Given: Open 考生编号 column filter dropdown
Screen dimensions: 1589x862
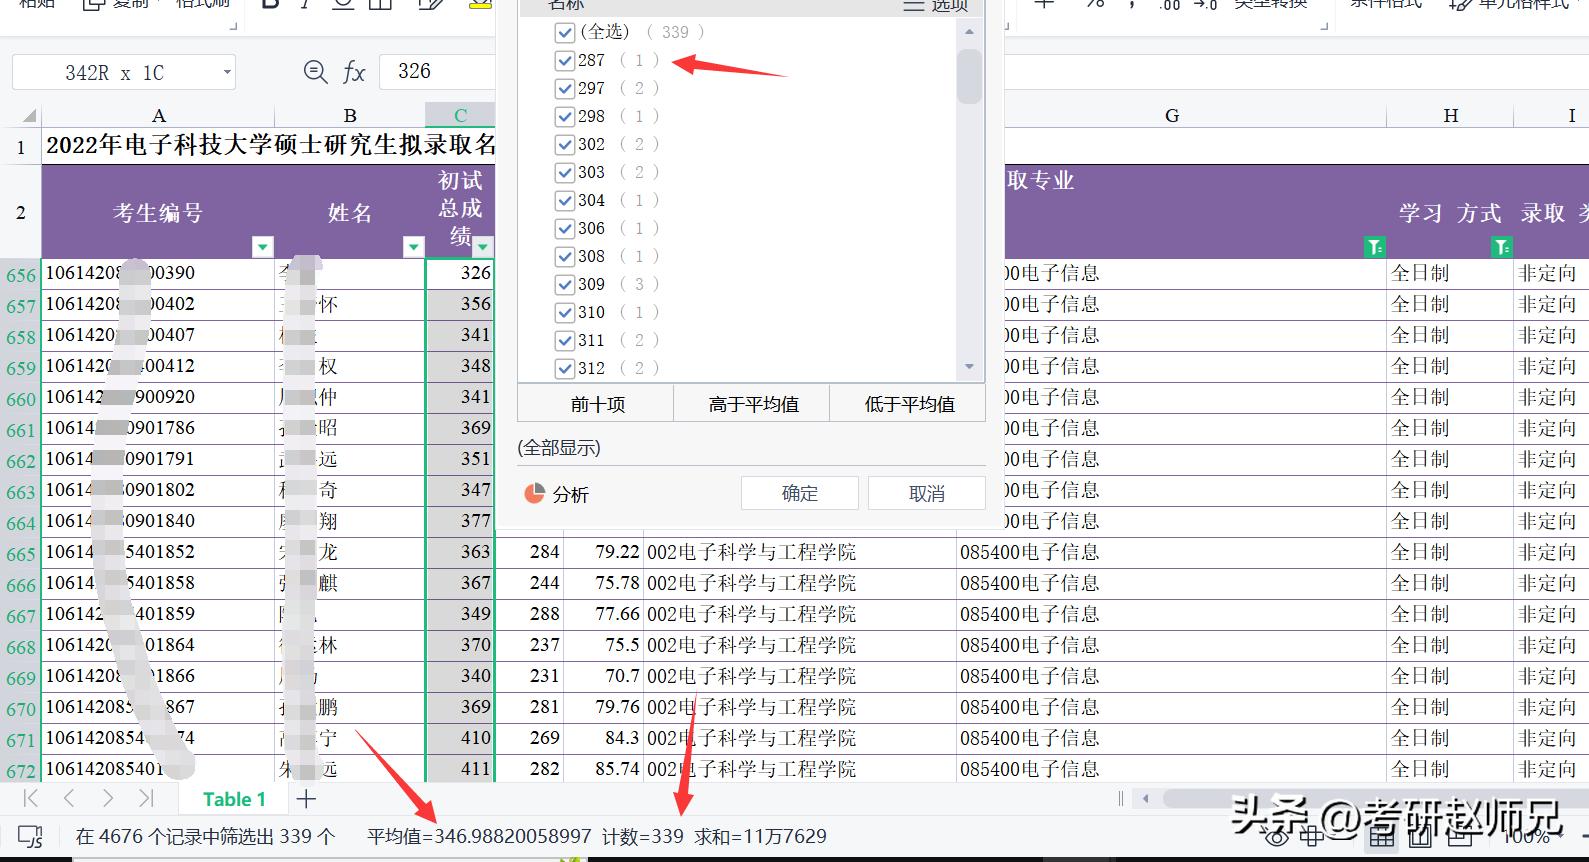Looking at the screenshot, I should click(262, 247).
